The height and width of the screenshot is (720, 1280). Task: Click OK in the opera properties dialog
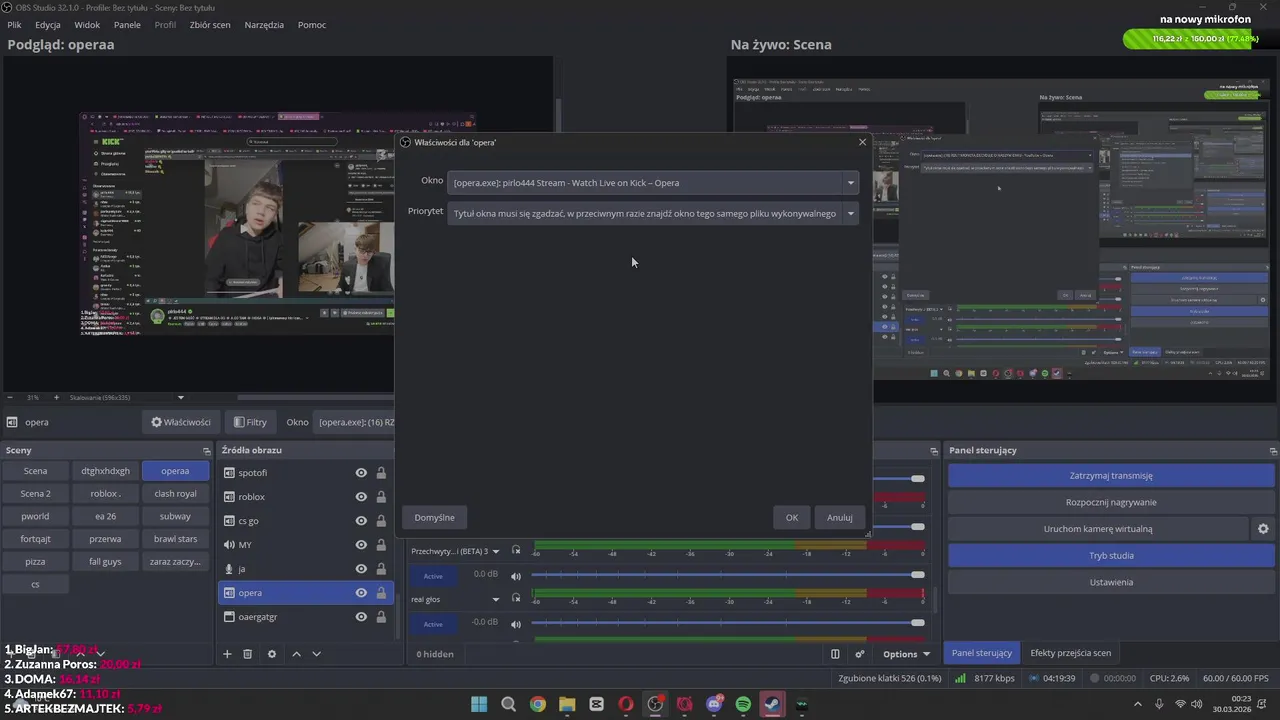792,518
